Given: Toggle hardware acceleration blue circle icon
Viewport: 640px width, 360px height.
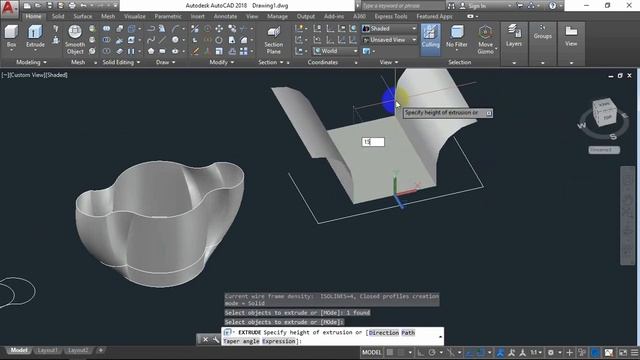Looking at the screenshot, I should (x=596, y=352).
